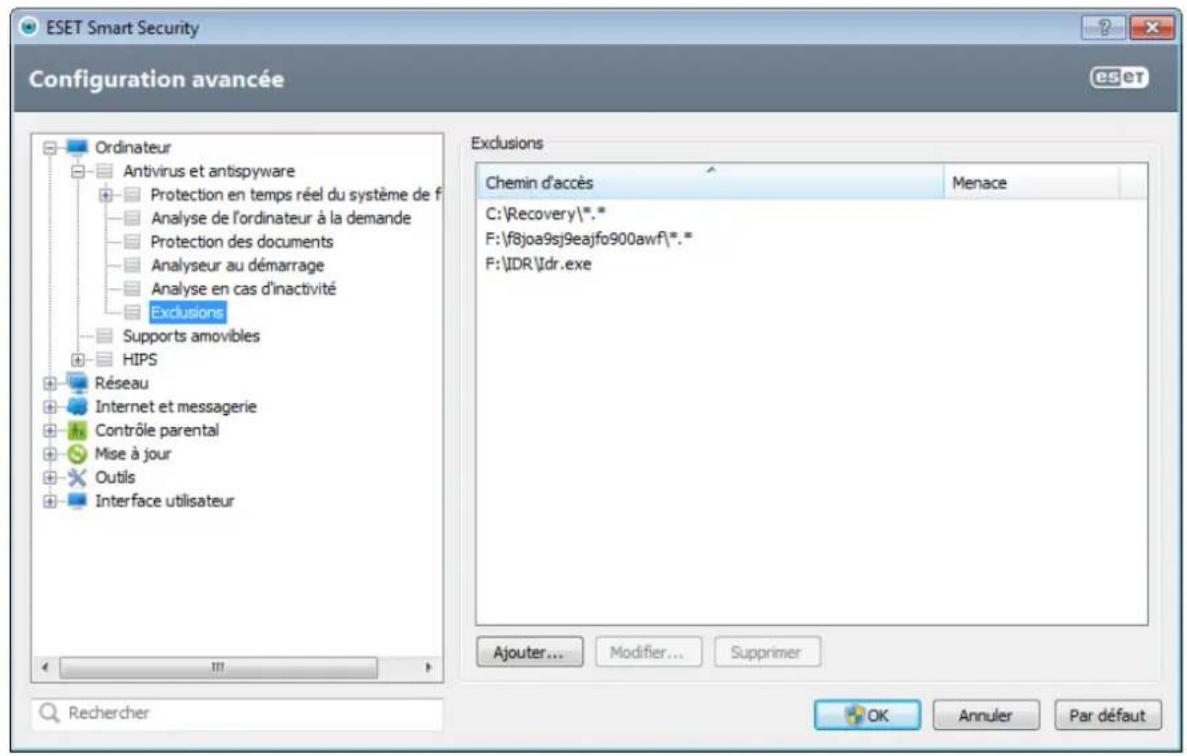Screen dimensions: 1187x756
Task: Click the Contrôle parental icon
Action: click(76, 430)
